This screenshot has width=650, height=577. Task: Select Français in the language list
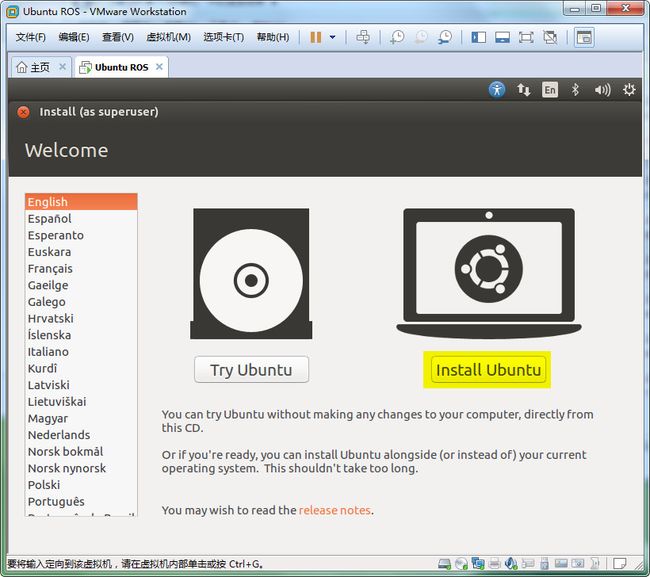click(x=81, y=268)
